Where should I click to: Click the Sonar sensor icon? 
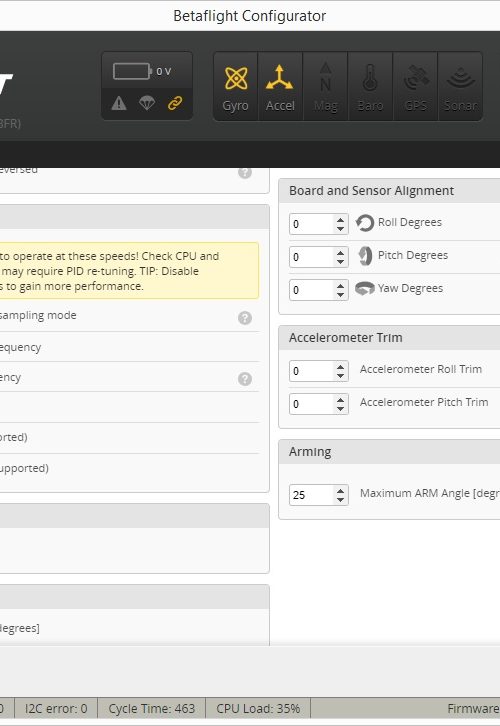pyautogui.click(x=460, y=87)
